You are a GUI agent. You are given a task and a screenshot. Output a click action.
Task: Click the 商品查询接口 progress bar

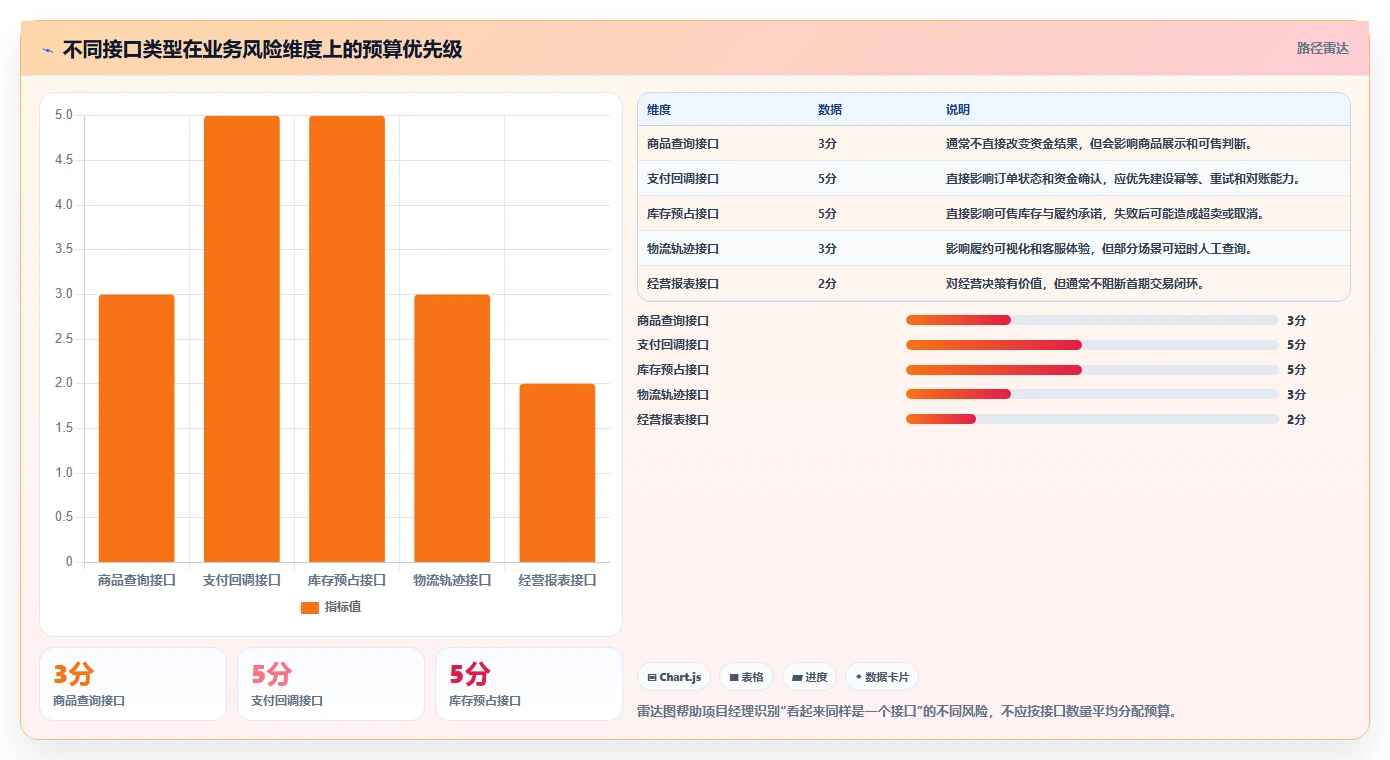pos(1092,320)
